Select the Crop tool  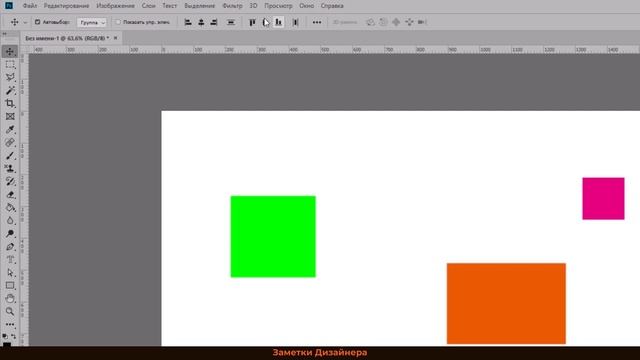(x=10, y=103)
